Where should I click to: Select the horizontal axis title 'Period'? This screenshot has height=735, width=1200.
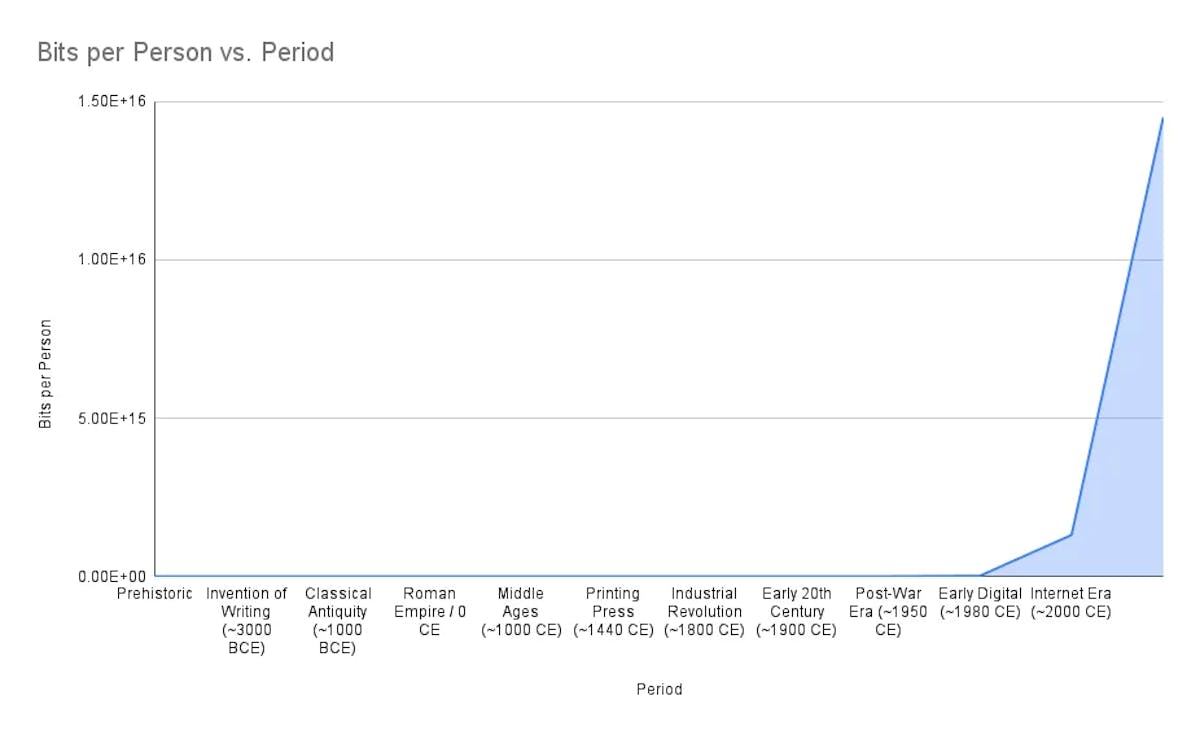click(659, 689)
